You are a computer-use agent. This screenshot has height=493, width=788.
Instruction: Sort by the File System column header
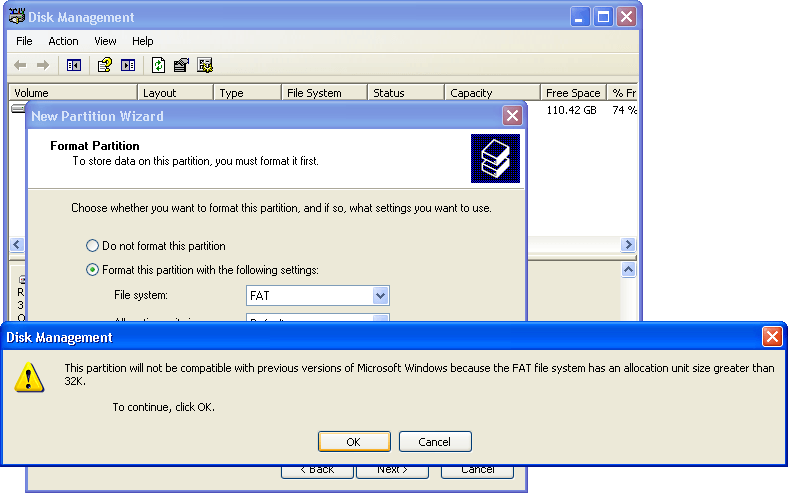[324, 93]
